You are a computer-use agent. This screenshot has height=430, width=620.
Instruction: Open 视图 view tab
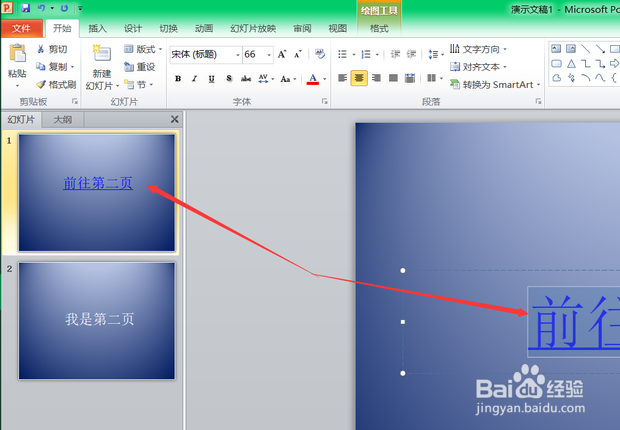coord(338,28)
